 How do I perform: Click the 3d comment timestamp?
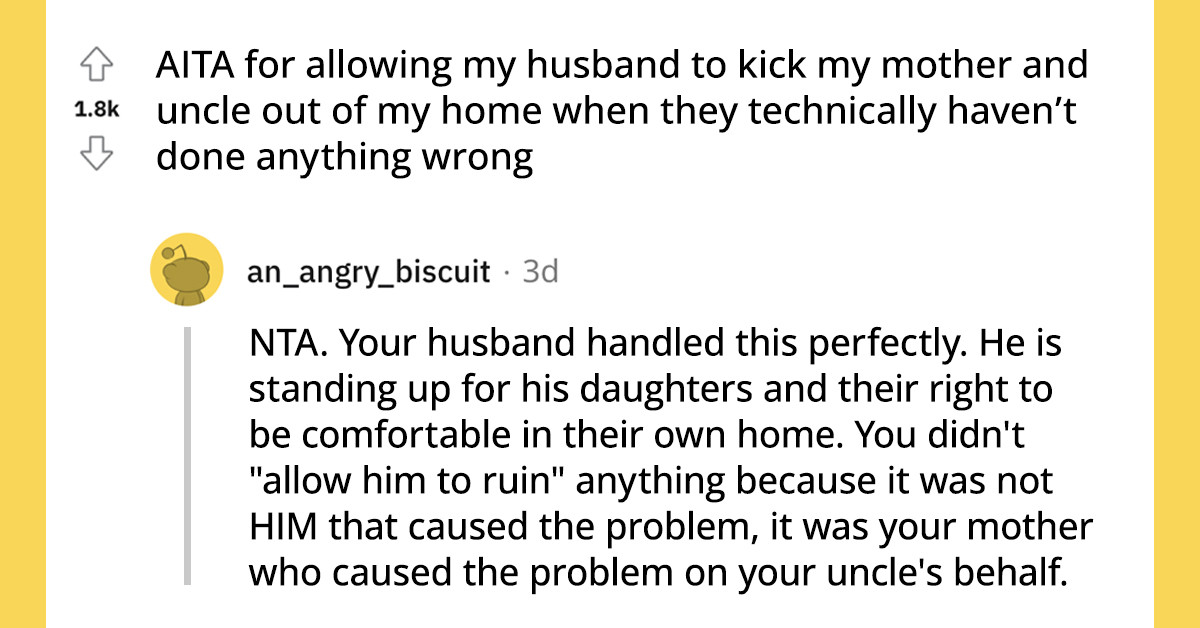pyautogui.click(x=539, y=272)
